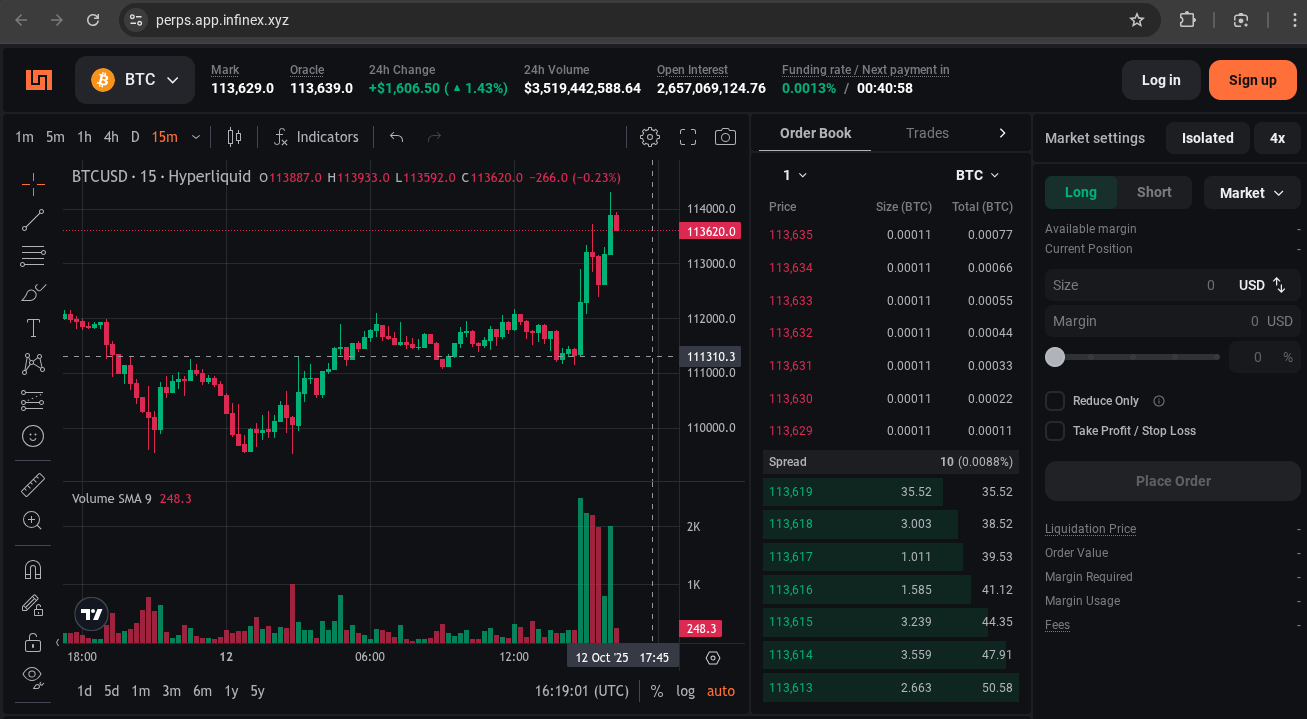The height and width of the screenshot is (719, 1307).
Task: Toggle stay in drawing mode
Action: (x=33, y=606)
